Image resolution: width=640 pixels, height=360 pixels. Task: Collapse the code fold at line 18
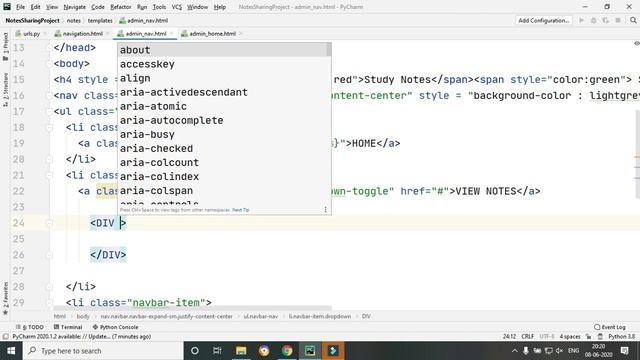(x=49, y=128)
